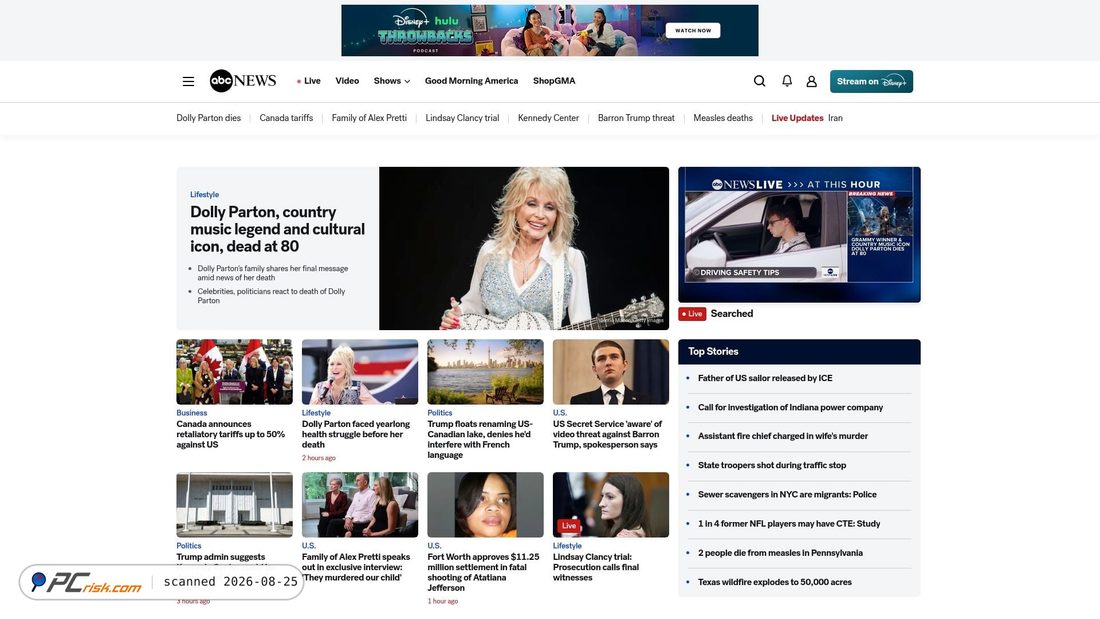Open Barron Trump photo thumbnail
The image size is (1100, 619).
(x=611, y=372)
